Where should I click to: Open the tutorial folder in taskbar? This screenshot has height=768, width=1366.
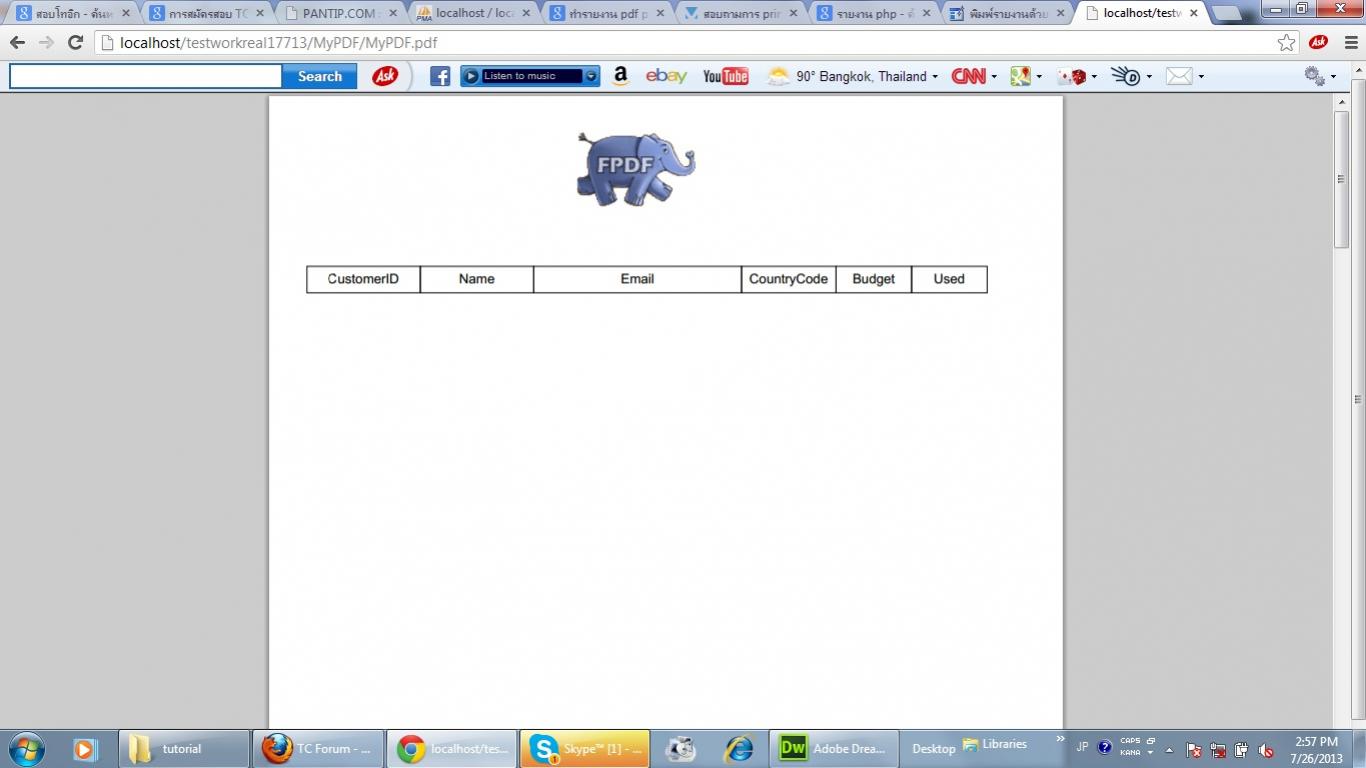(184, 749)
